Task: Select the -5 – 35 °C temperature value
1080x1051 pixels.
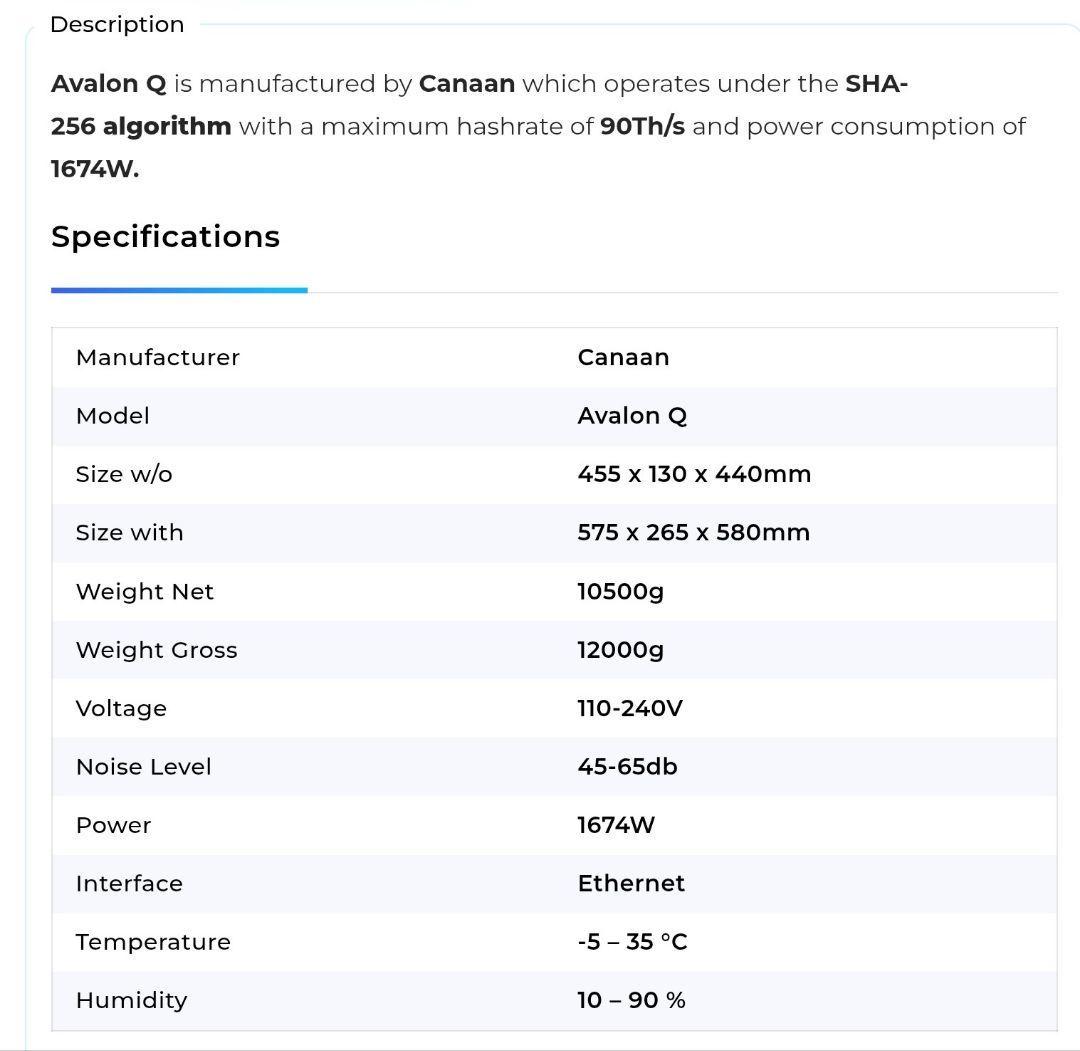Action: tap(632, 942)
